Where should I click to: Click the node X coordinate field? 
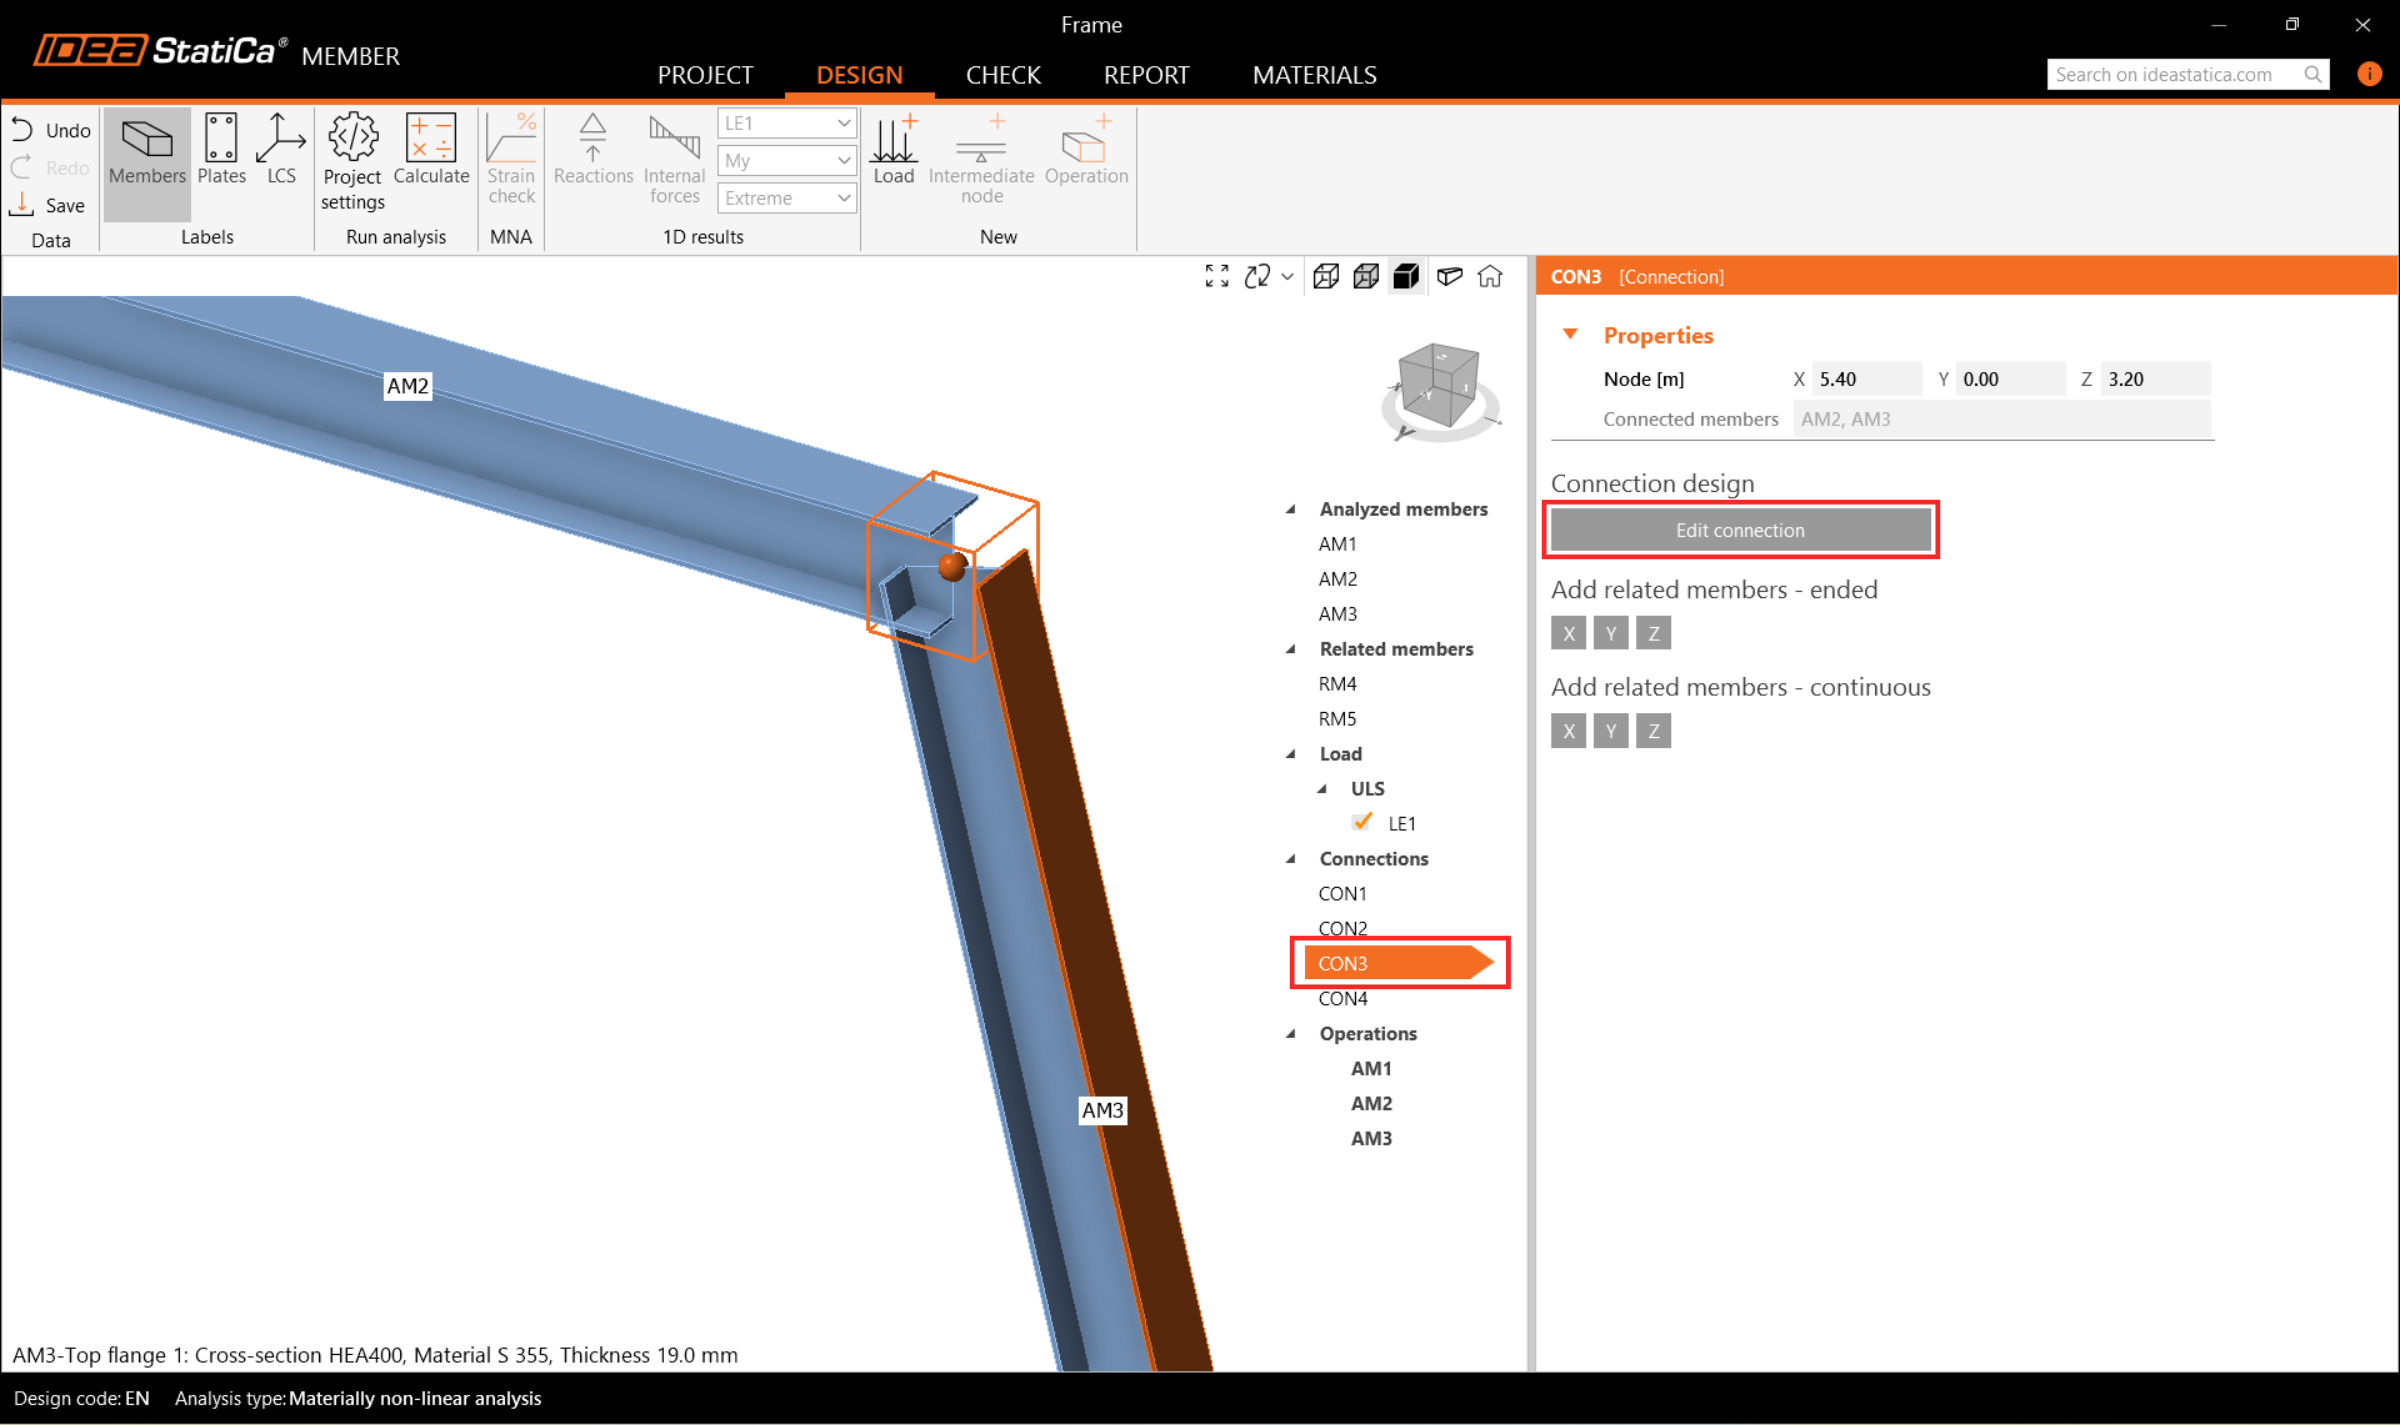pyautogui.click(x=1865, y=379)
